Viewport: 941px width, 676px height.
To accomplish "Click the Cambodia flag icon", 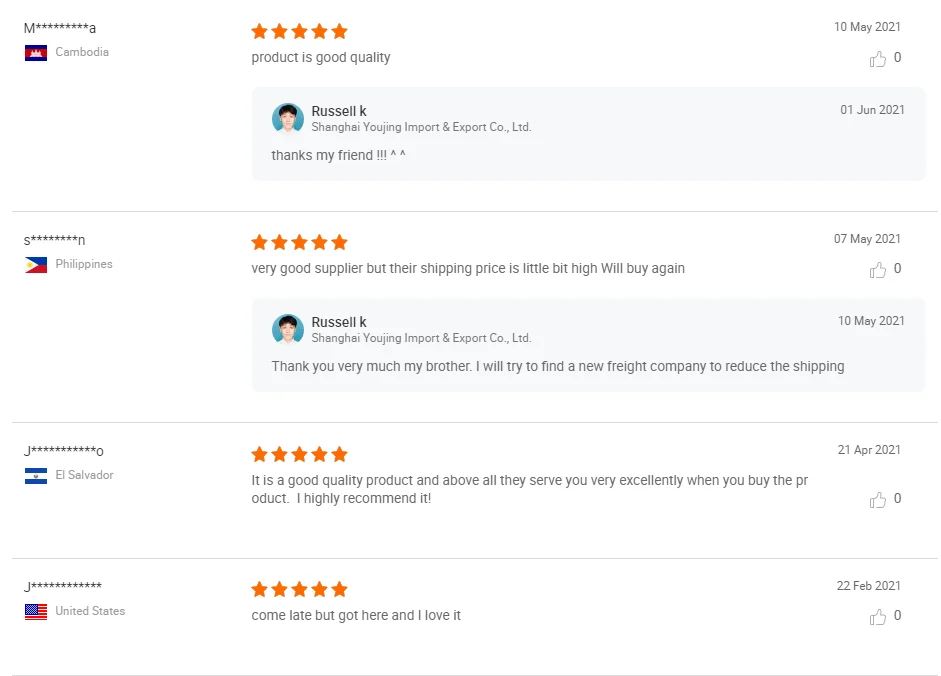I will click(36, 53).
